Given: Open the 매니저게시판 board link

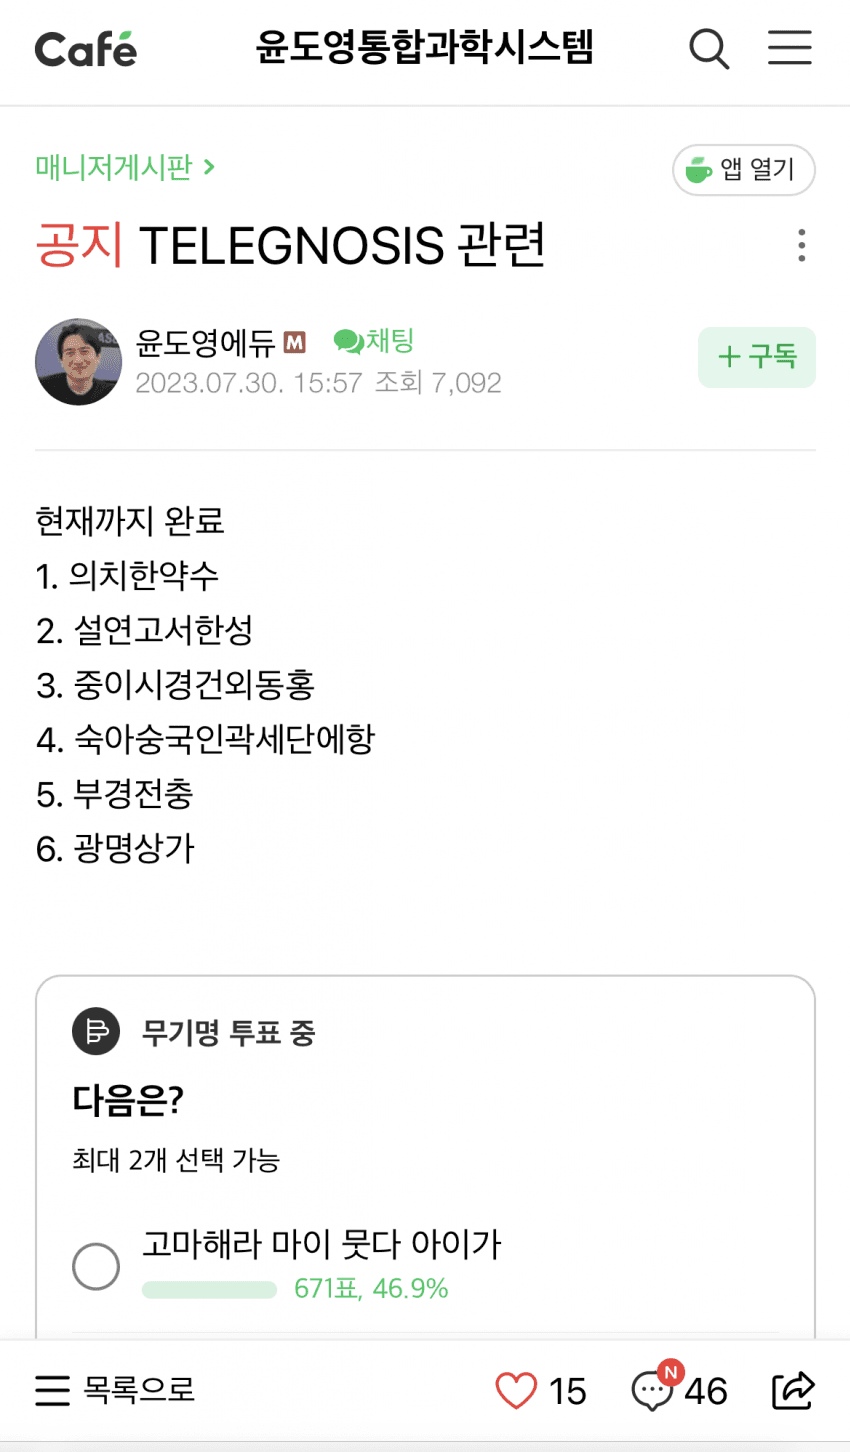Looking at the screenshot, I should point(113,167).
